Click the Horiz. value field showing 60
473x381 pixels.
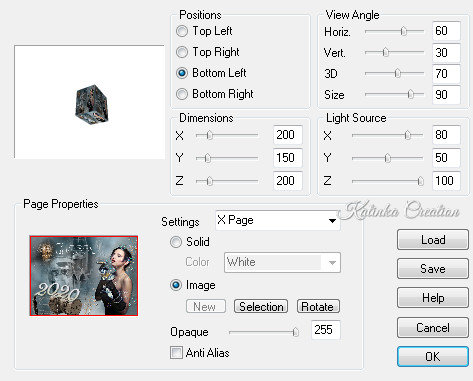pyautogui.click(x=446, y=31)
